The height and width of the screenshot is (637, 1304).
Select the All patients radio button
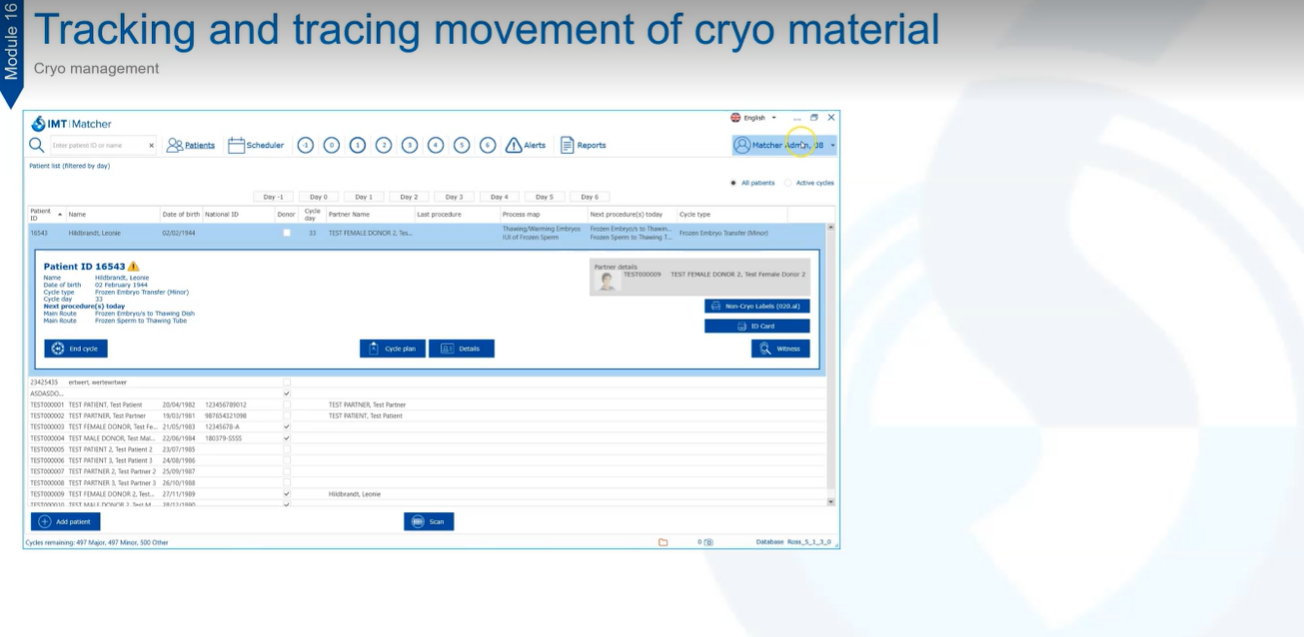733,183
